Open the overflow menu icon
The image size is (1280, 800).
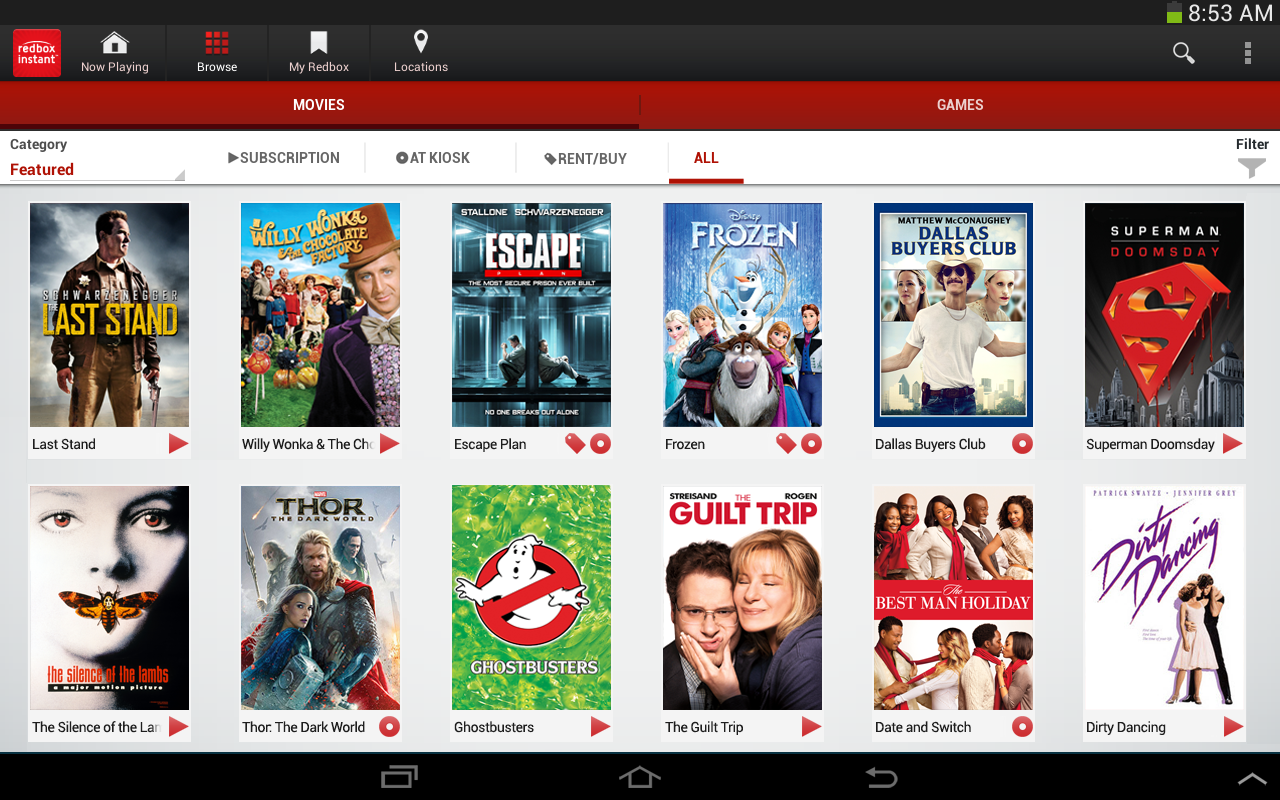click(x=1248, y=53)
